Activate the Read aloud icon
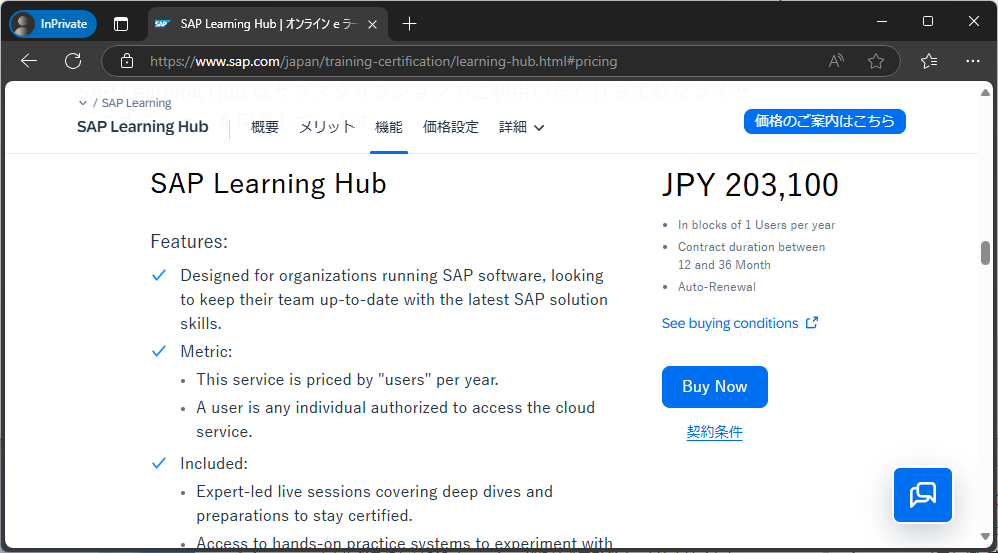 836,61
